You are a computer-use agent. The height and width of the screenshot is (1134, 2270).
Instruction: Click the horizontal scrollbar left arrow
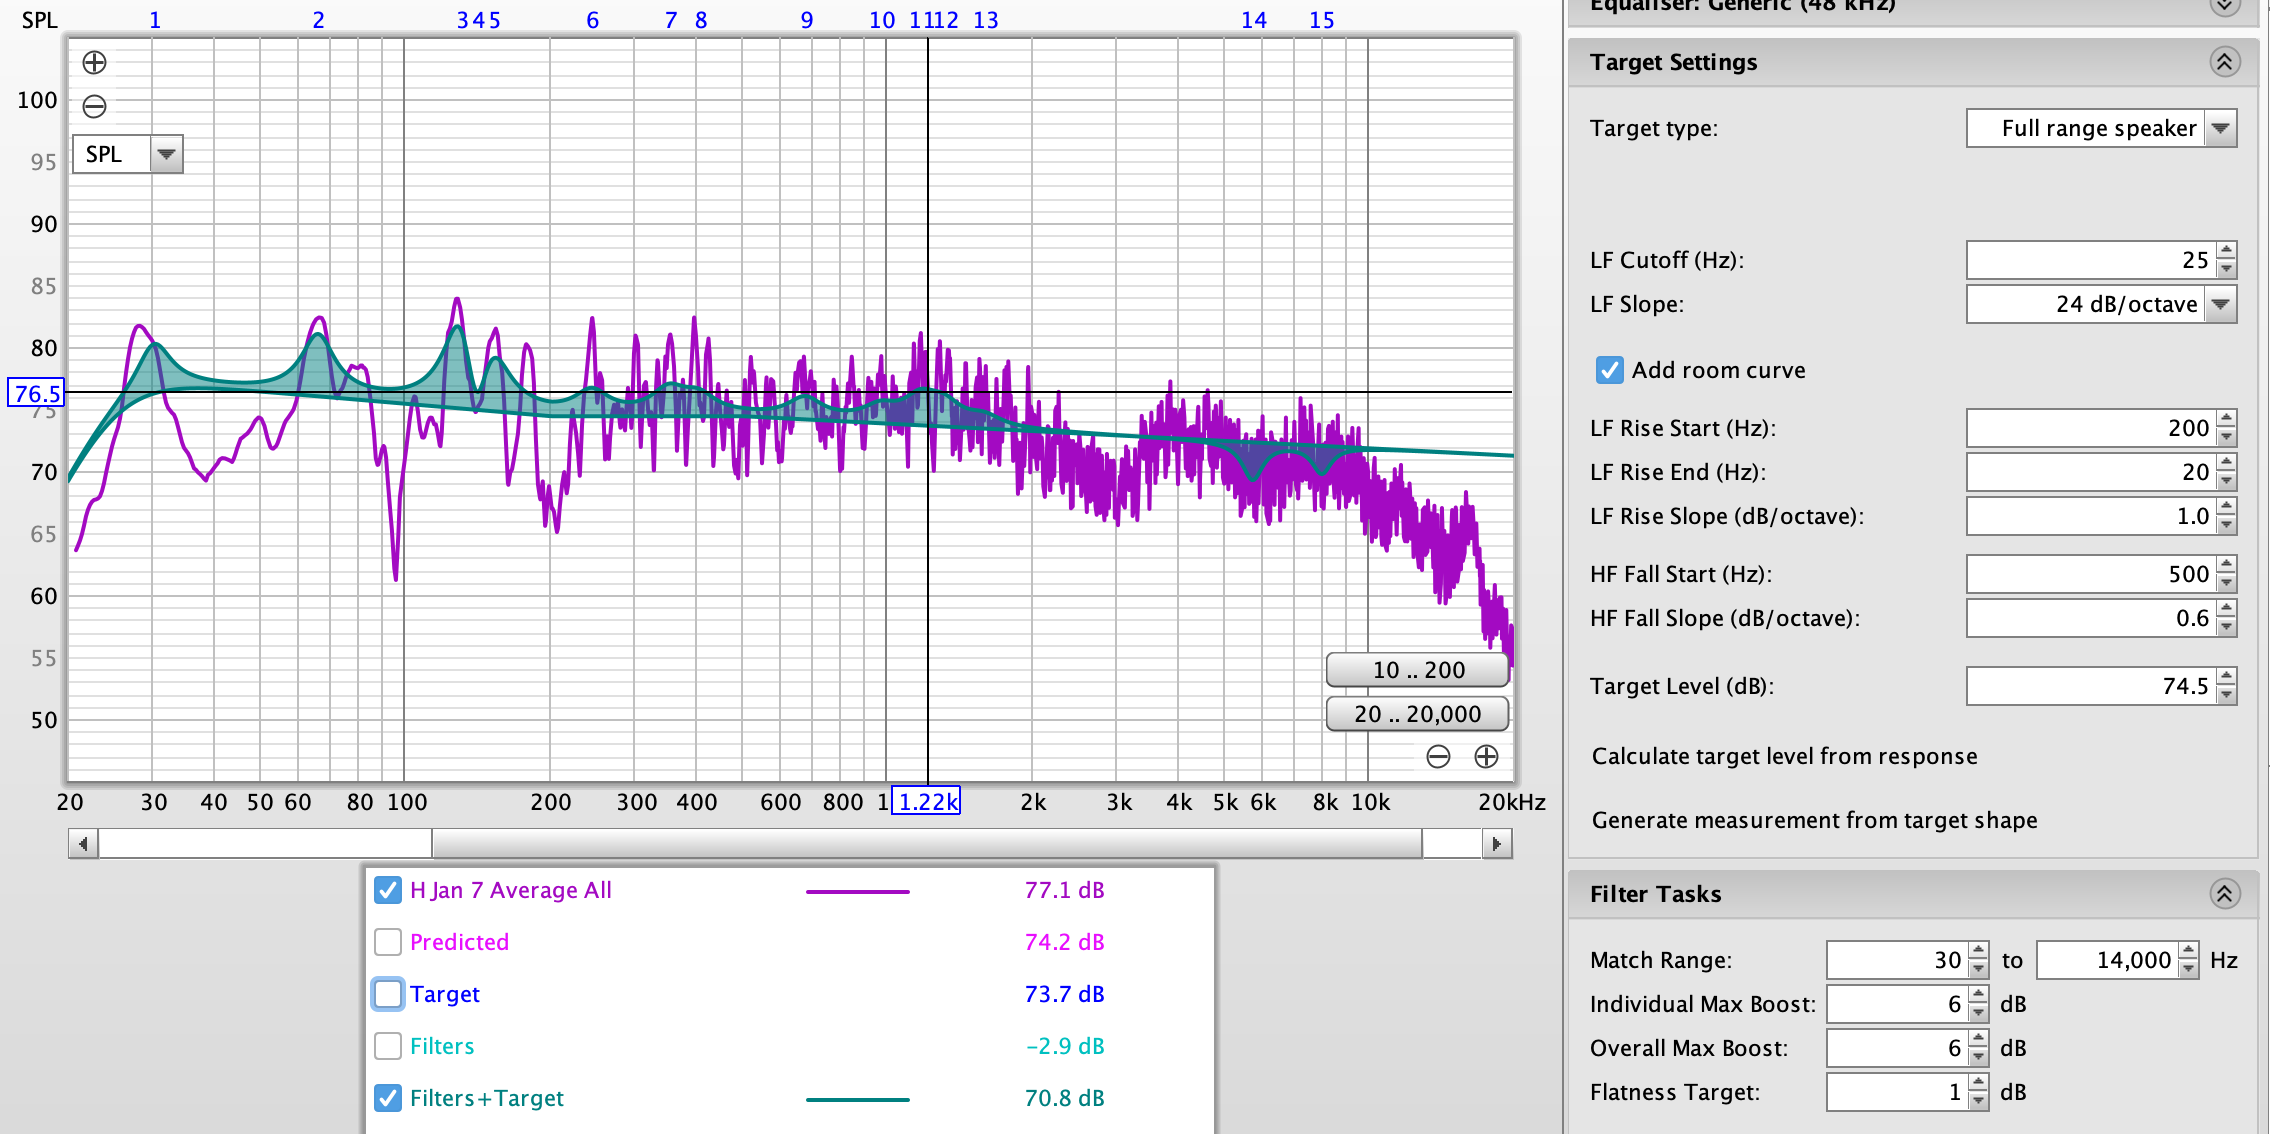point(83,844)
